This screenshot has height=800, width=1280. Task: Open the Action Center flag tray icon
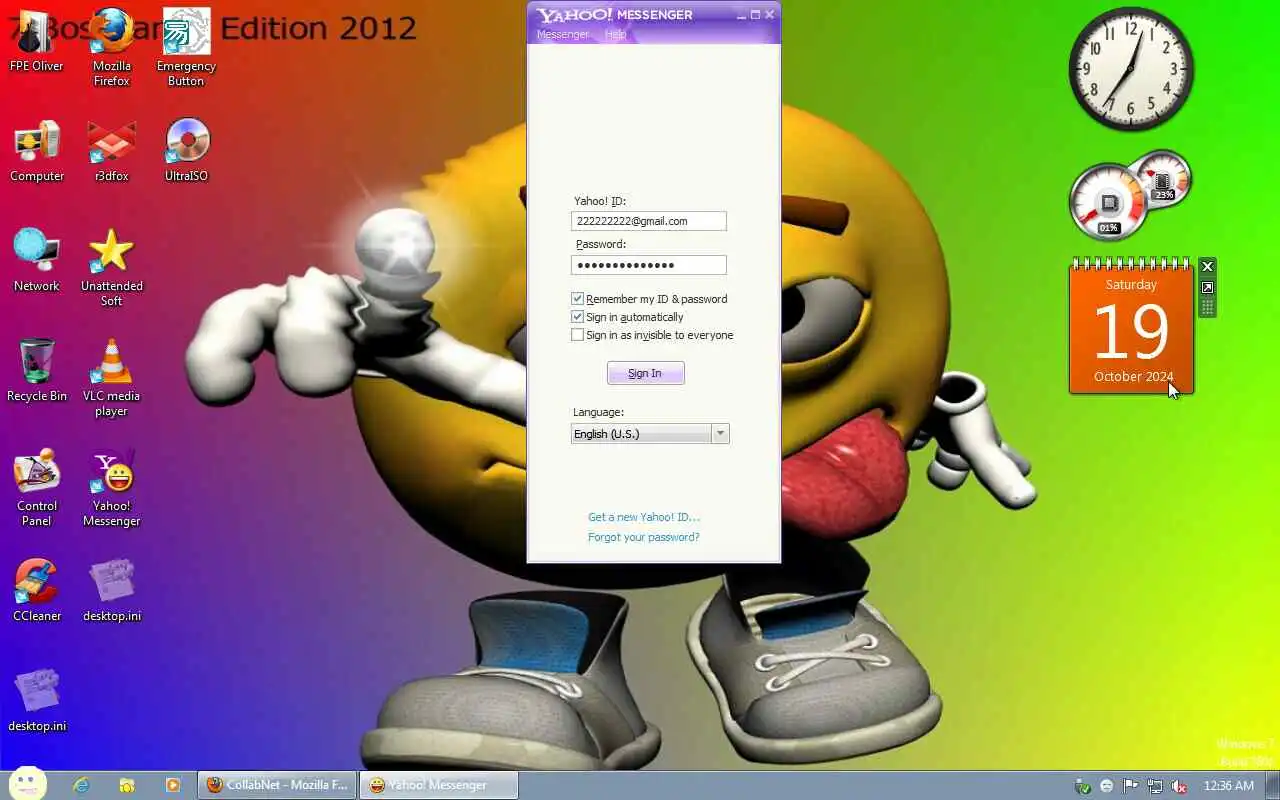tap(1131, 786)
